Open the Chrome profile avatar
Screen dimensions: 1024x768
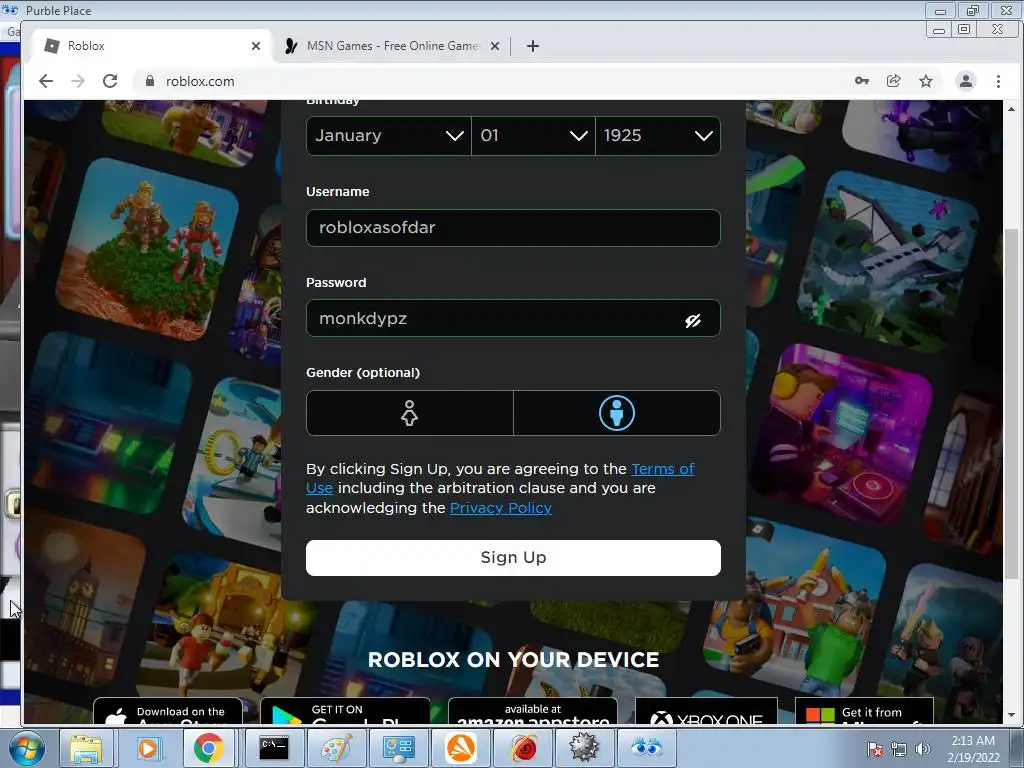(965, 81)
